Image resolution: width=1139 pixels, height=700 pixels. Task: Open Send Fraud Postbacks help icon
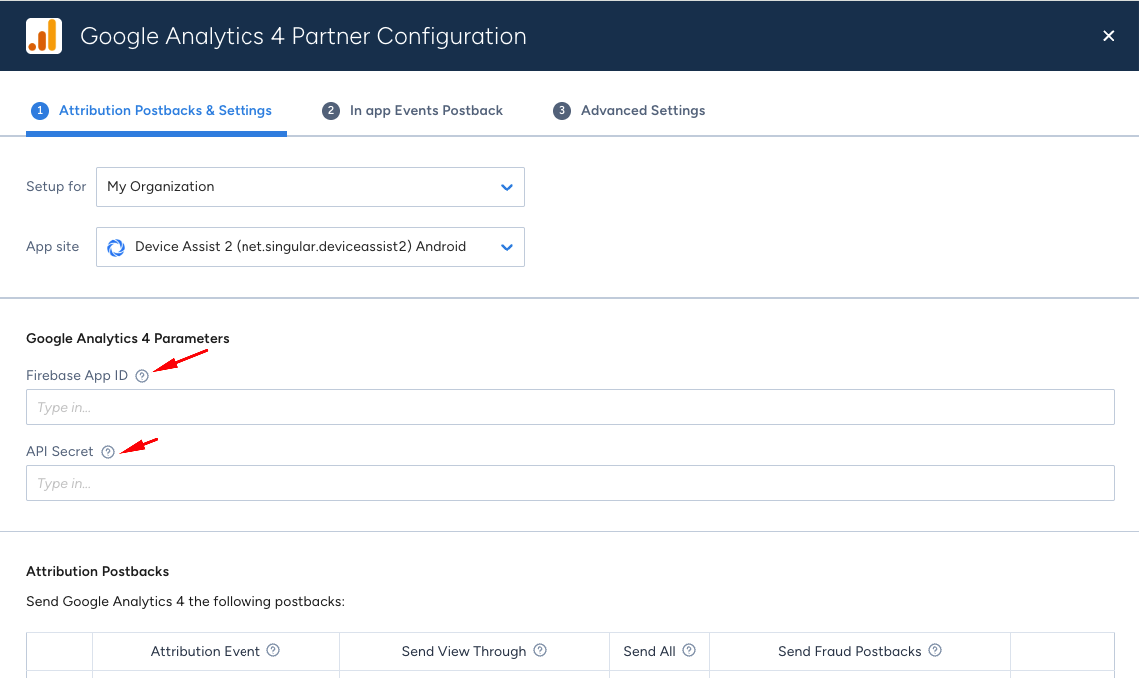tap(936, 651)
